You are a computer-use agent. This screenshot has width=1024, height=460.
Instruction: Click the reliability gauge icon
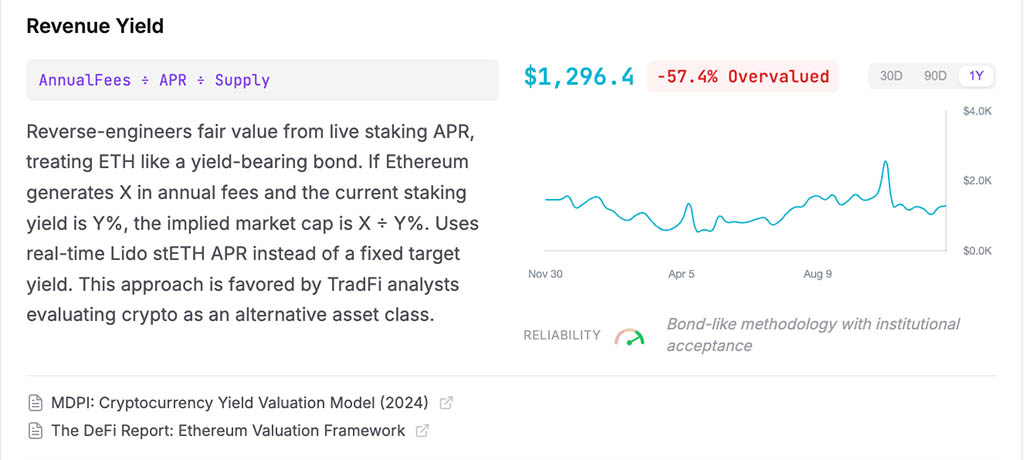click(x=630, y=336)
